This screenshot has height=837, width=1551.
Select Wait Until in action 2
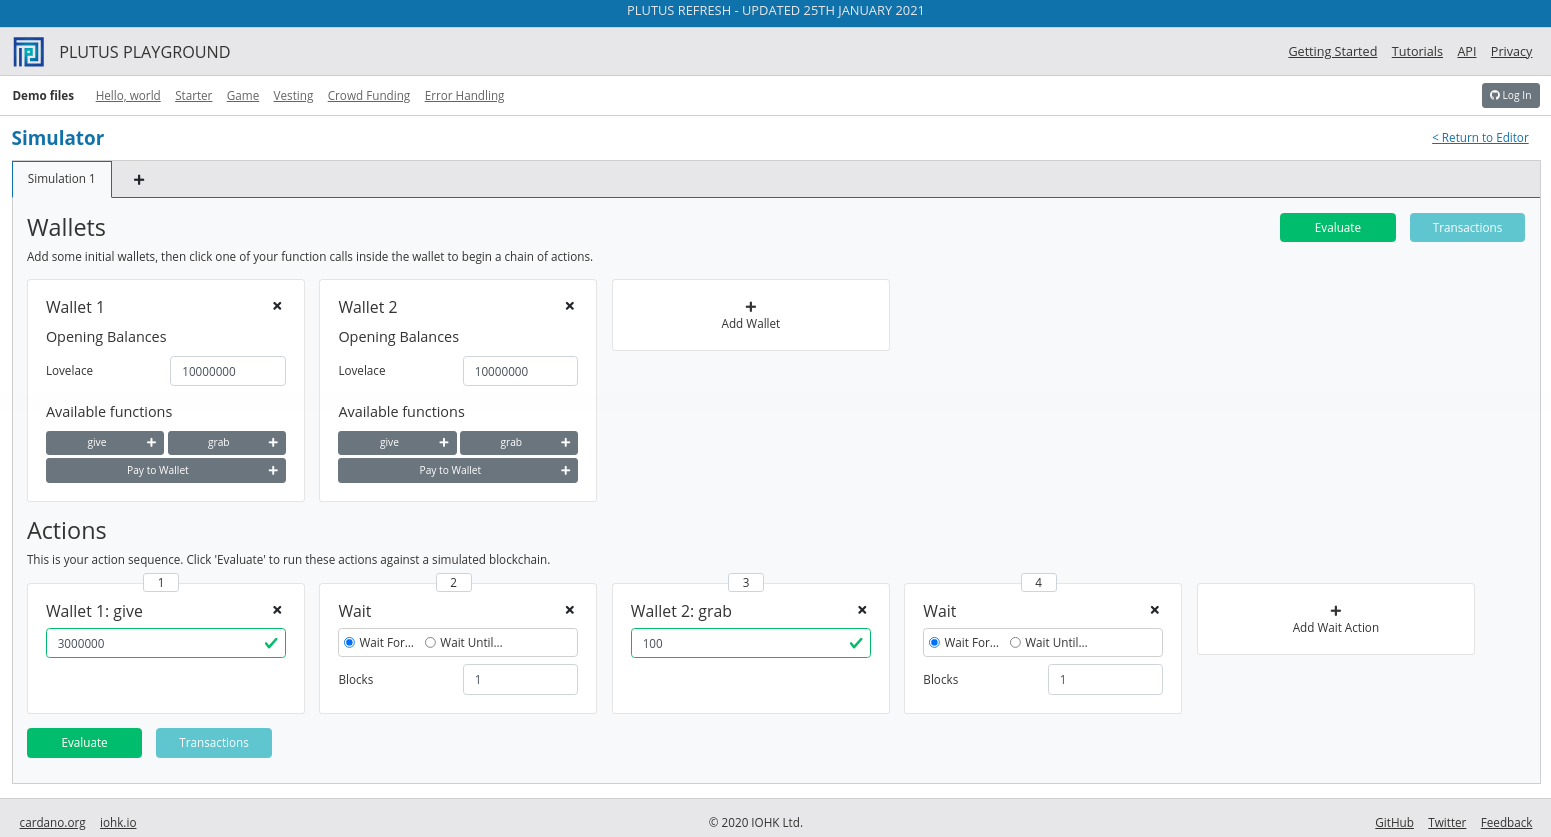tap(431, 643)
